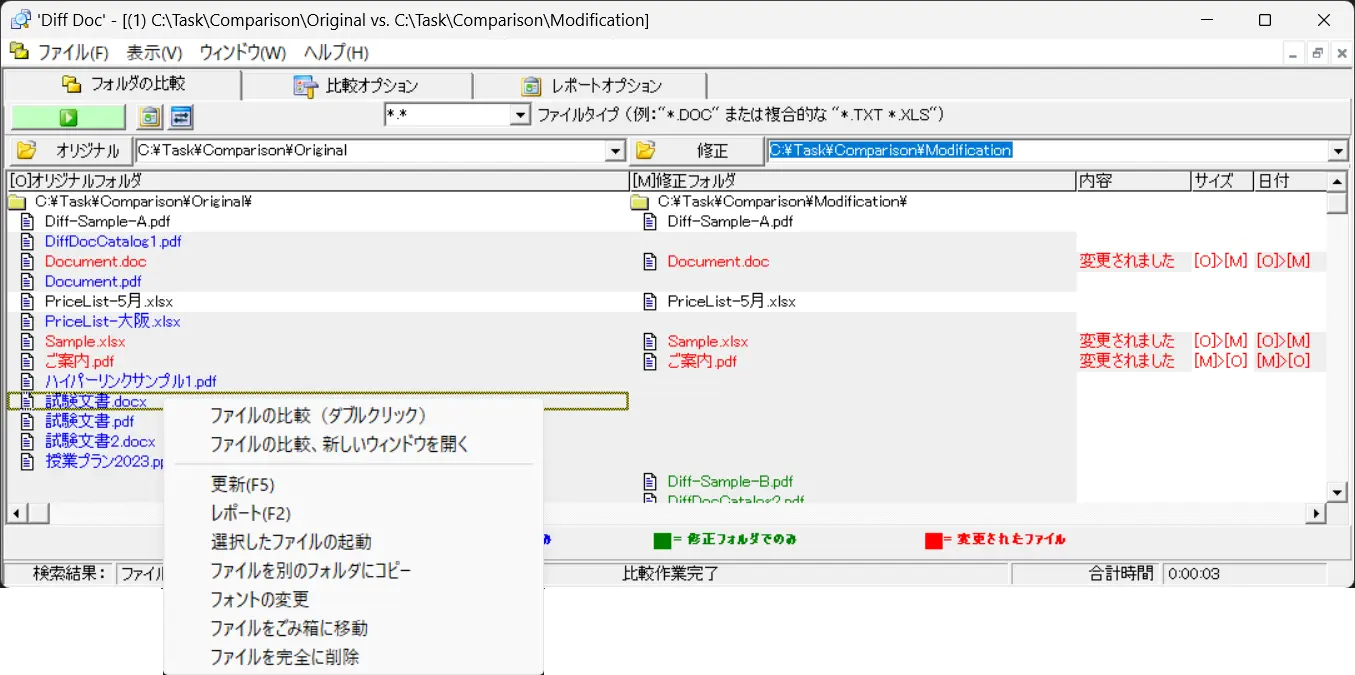Click the file icon of Document.doc in modification folder

[x=651, y=261]
